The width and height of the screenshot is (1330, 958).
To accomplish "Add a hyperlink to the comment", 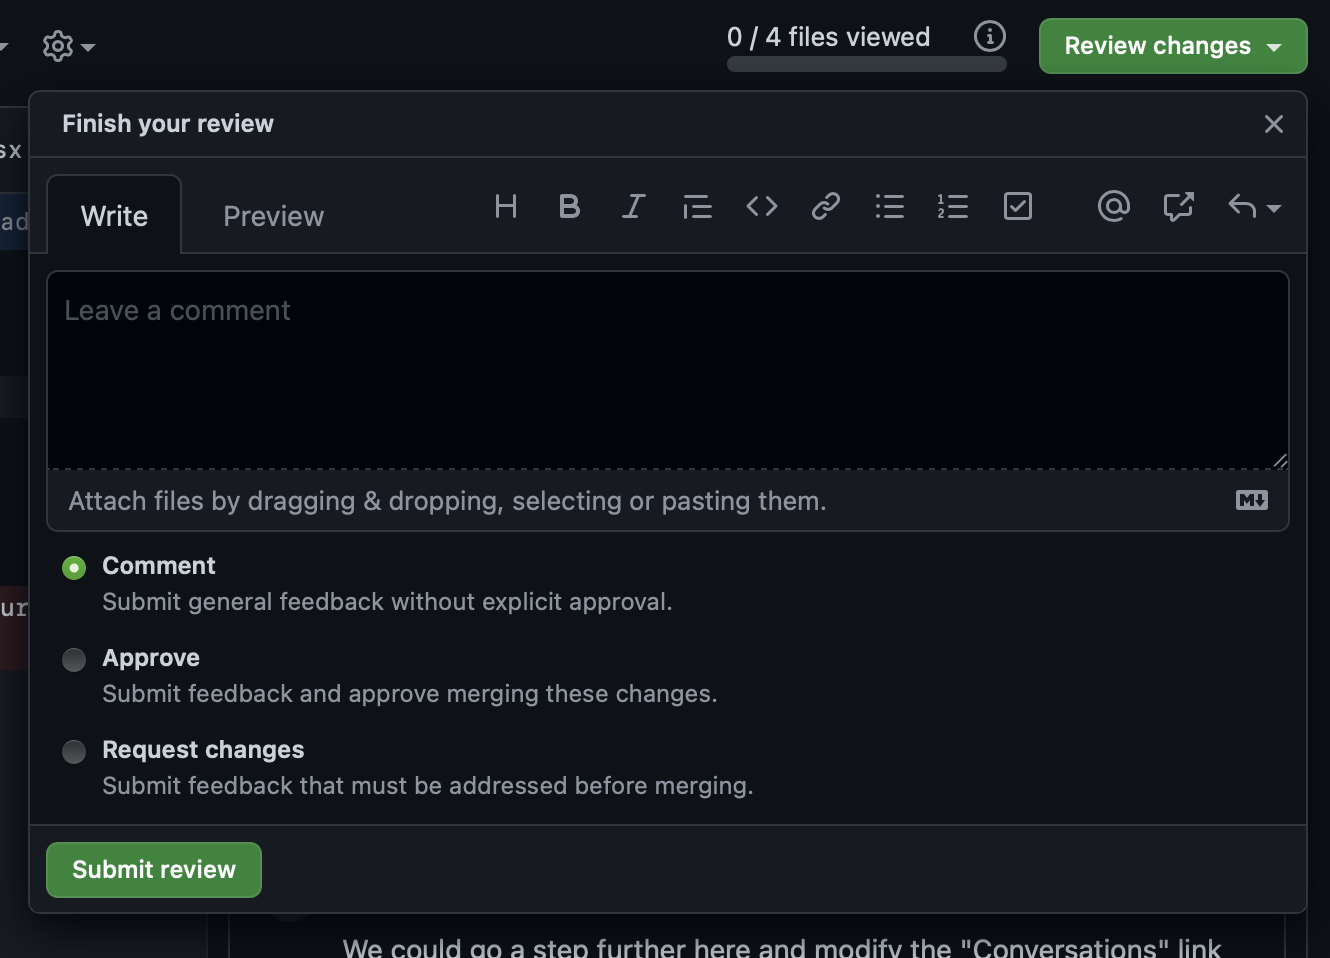I will [825, 207].
